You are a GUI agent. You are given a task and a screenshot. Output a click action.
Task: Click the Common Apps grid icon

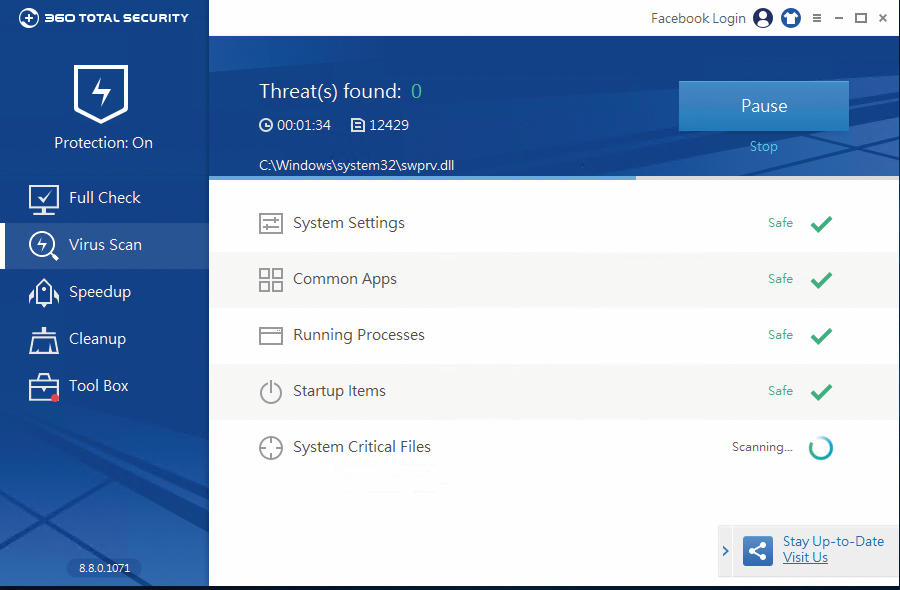(271, 280)
